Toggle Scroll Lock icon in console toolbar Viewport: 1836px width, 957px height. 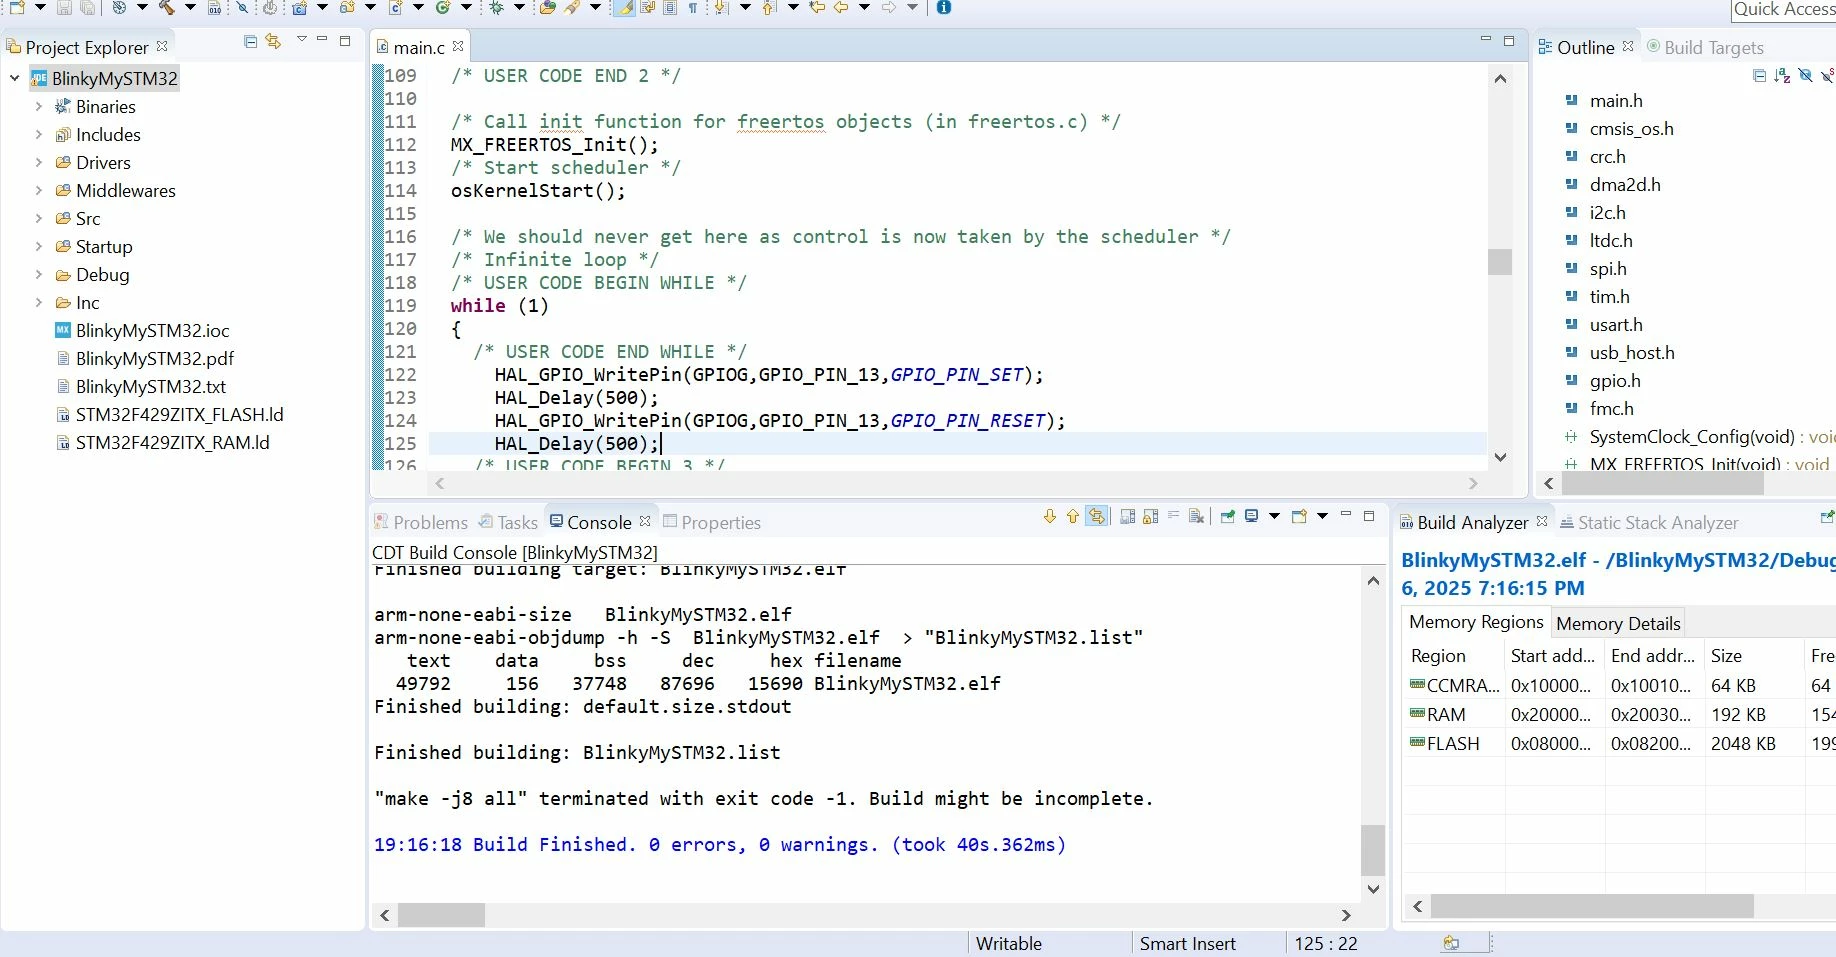click(x=1150, y=516)
